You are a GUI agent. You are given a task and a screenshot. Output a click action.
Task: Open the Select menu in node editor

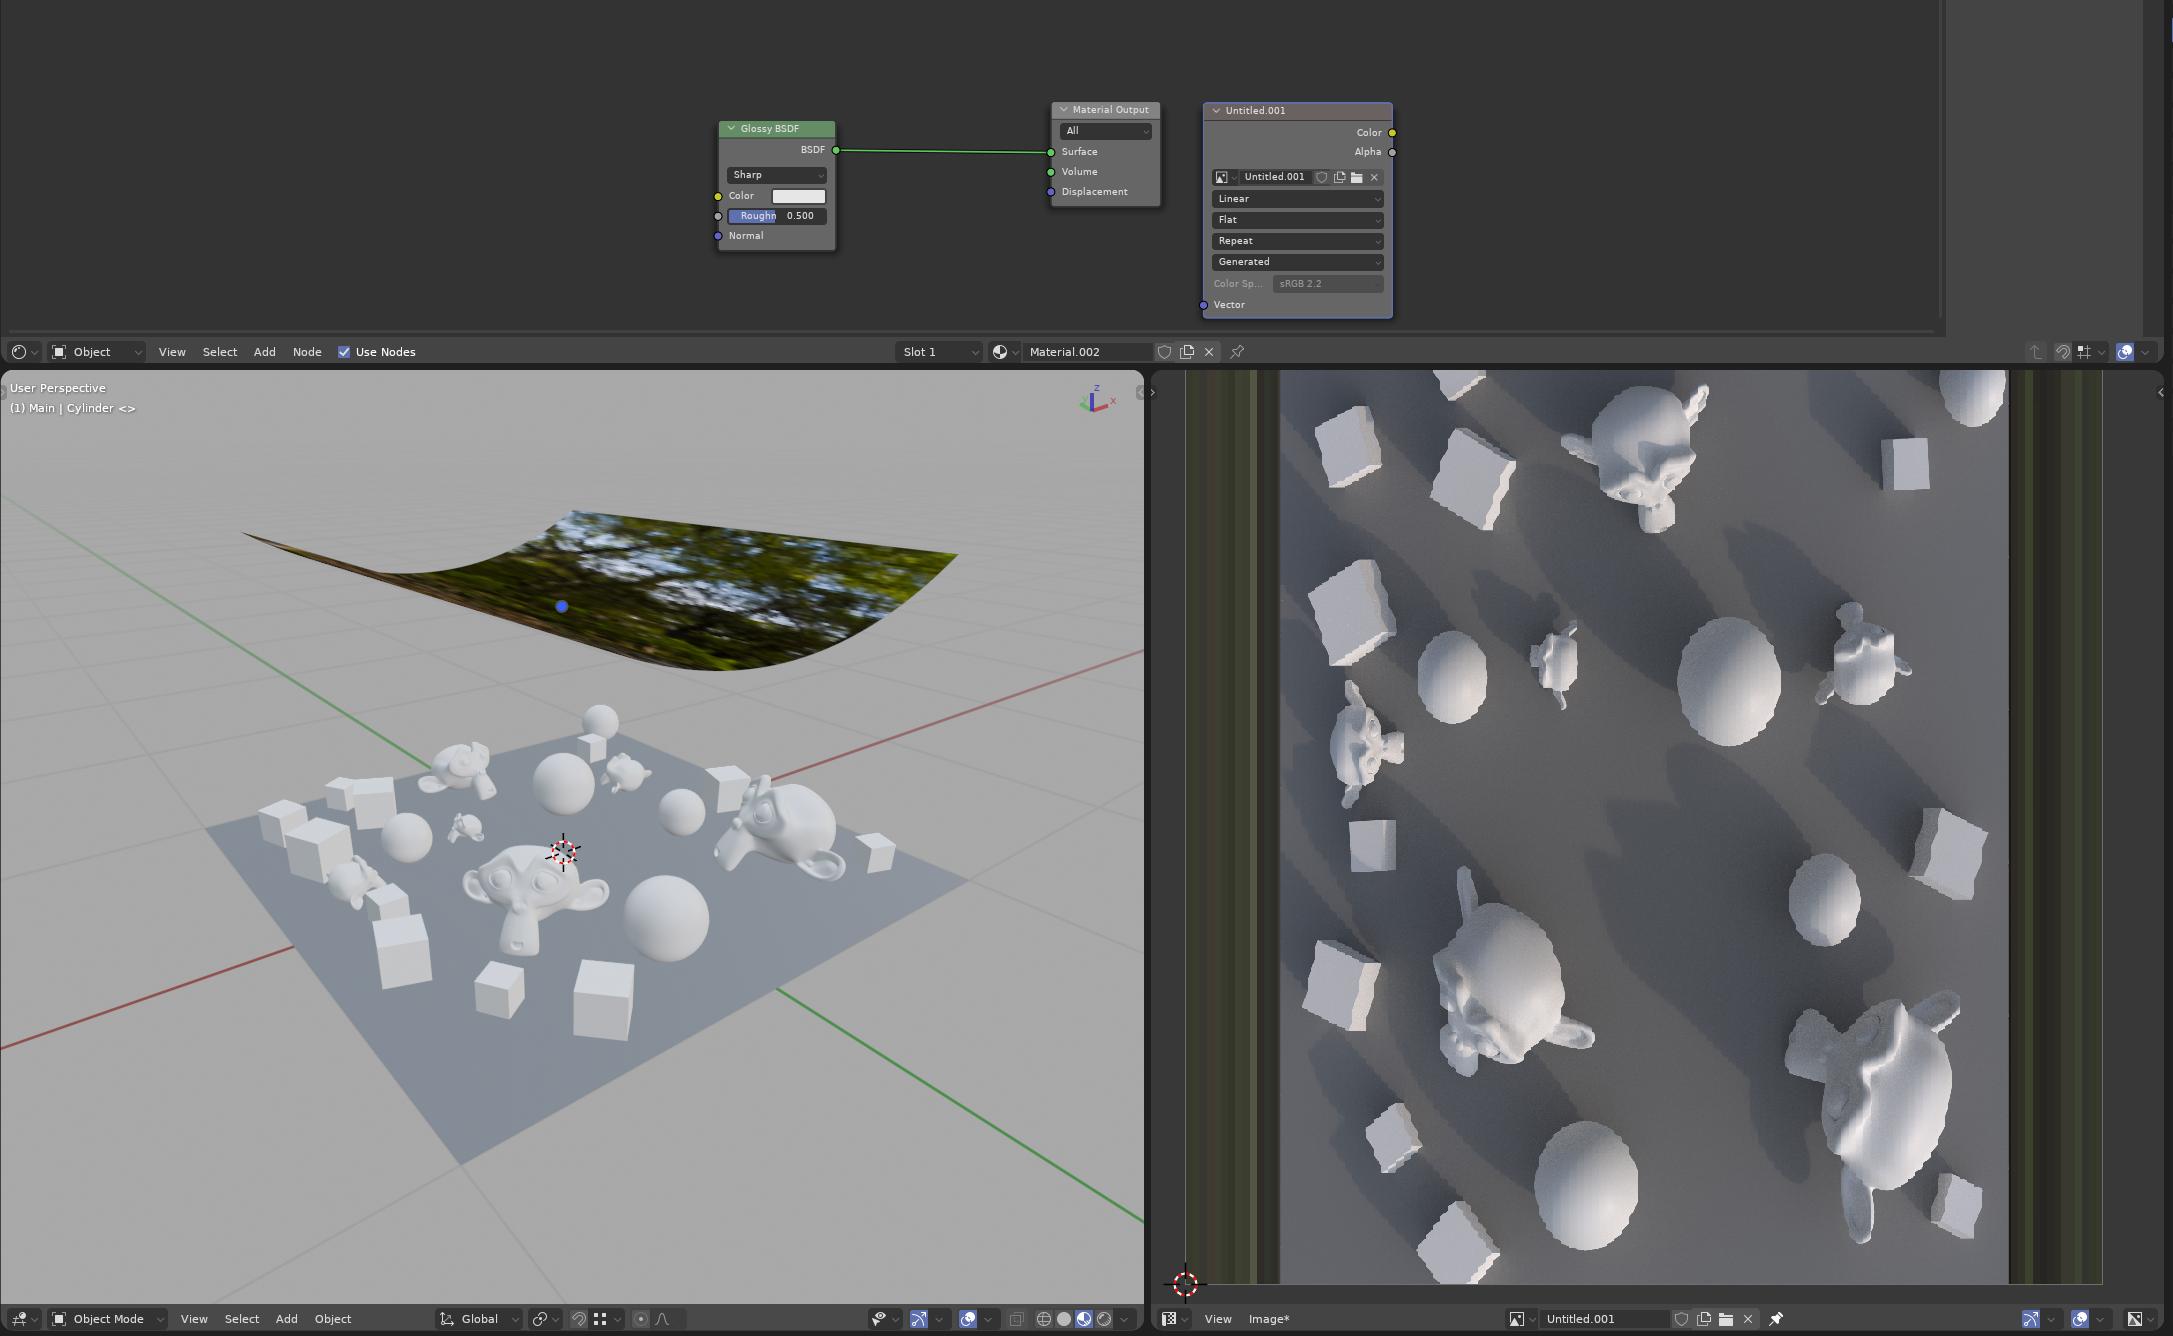click(220, 352)
